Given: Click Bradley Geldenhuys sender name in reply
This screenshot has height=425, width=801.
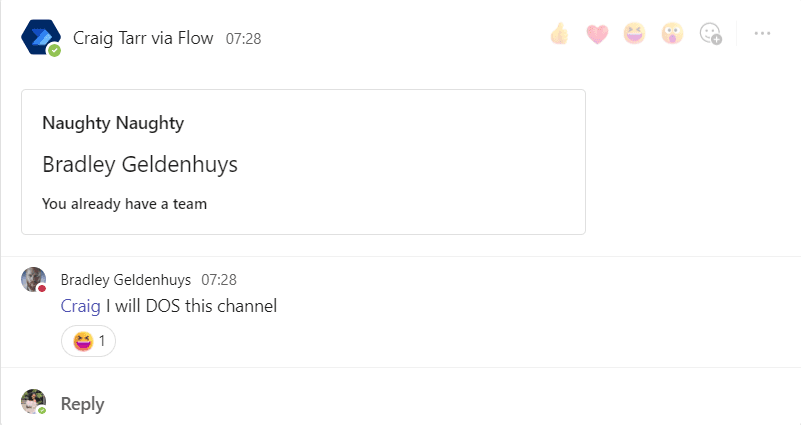Looking at the screenshot, I should (x=126, y=280).
